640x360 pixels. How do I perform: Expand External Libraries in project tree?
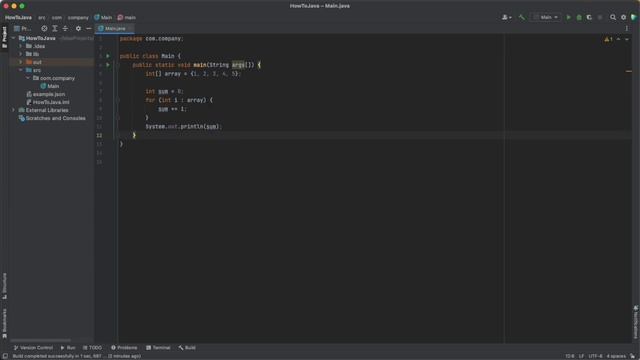point(13,110)
